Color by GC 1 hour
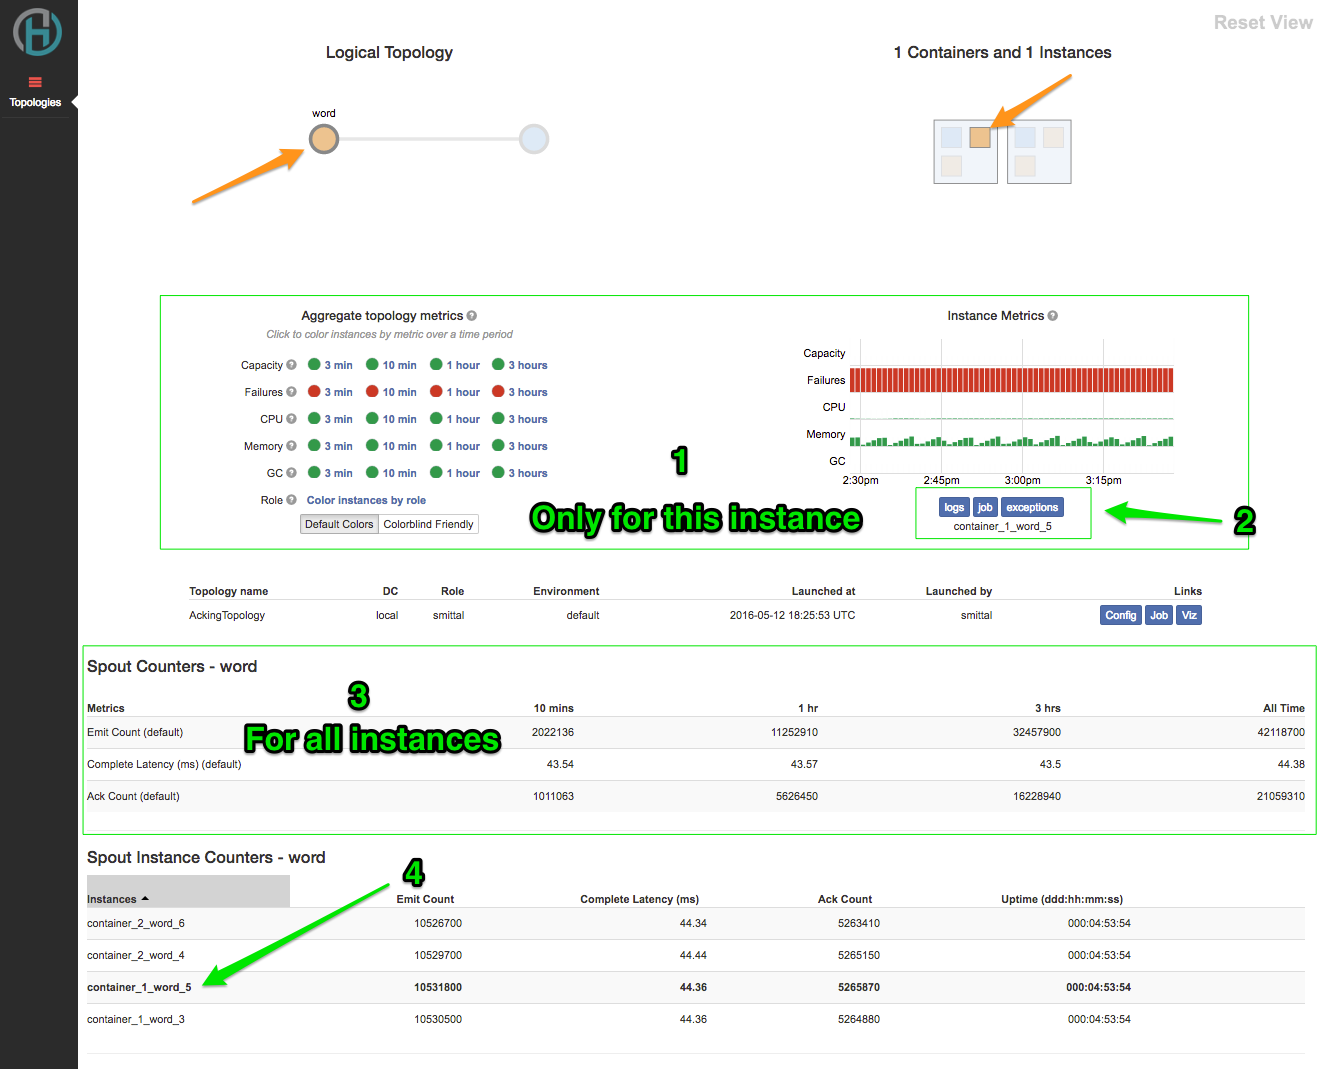Image resolution: width=1324 pixels, height=1069 pixels. pos(455,473)
